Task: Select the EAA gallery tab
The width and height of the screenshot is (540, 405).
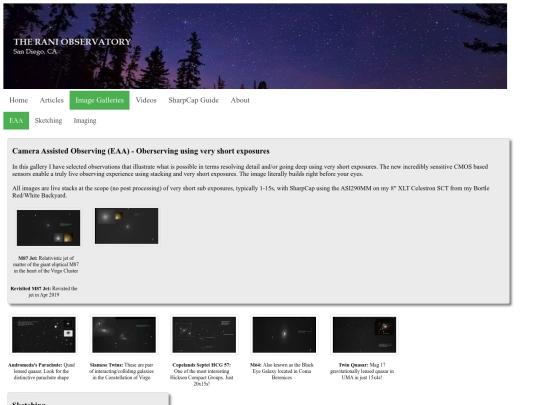Action: [16, 121]
